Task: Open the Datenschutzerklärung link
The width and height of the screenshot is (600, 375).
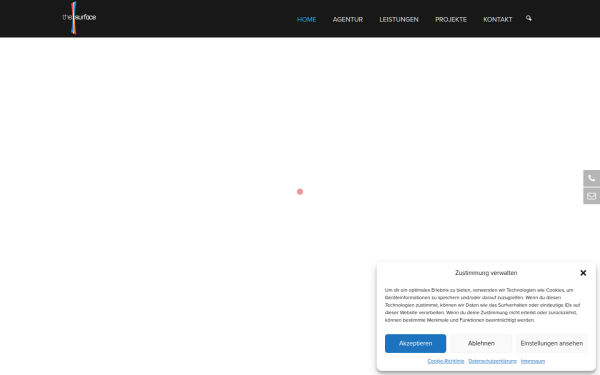Action: pos(492,361)
